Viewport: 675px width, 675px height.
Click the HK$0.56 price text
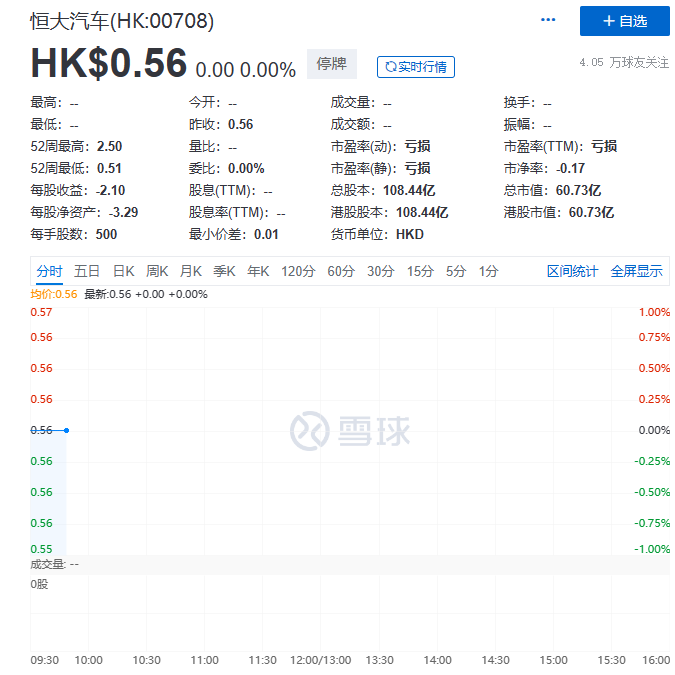coord(108,63)
